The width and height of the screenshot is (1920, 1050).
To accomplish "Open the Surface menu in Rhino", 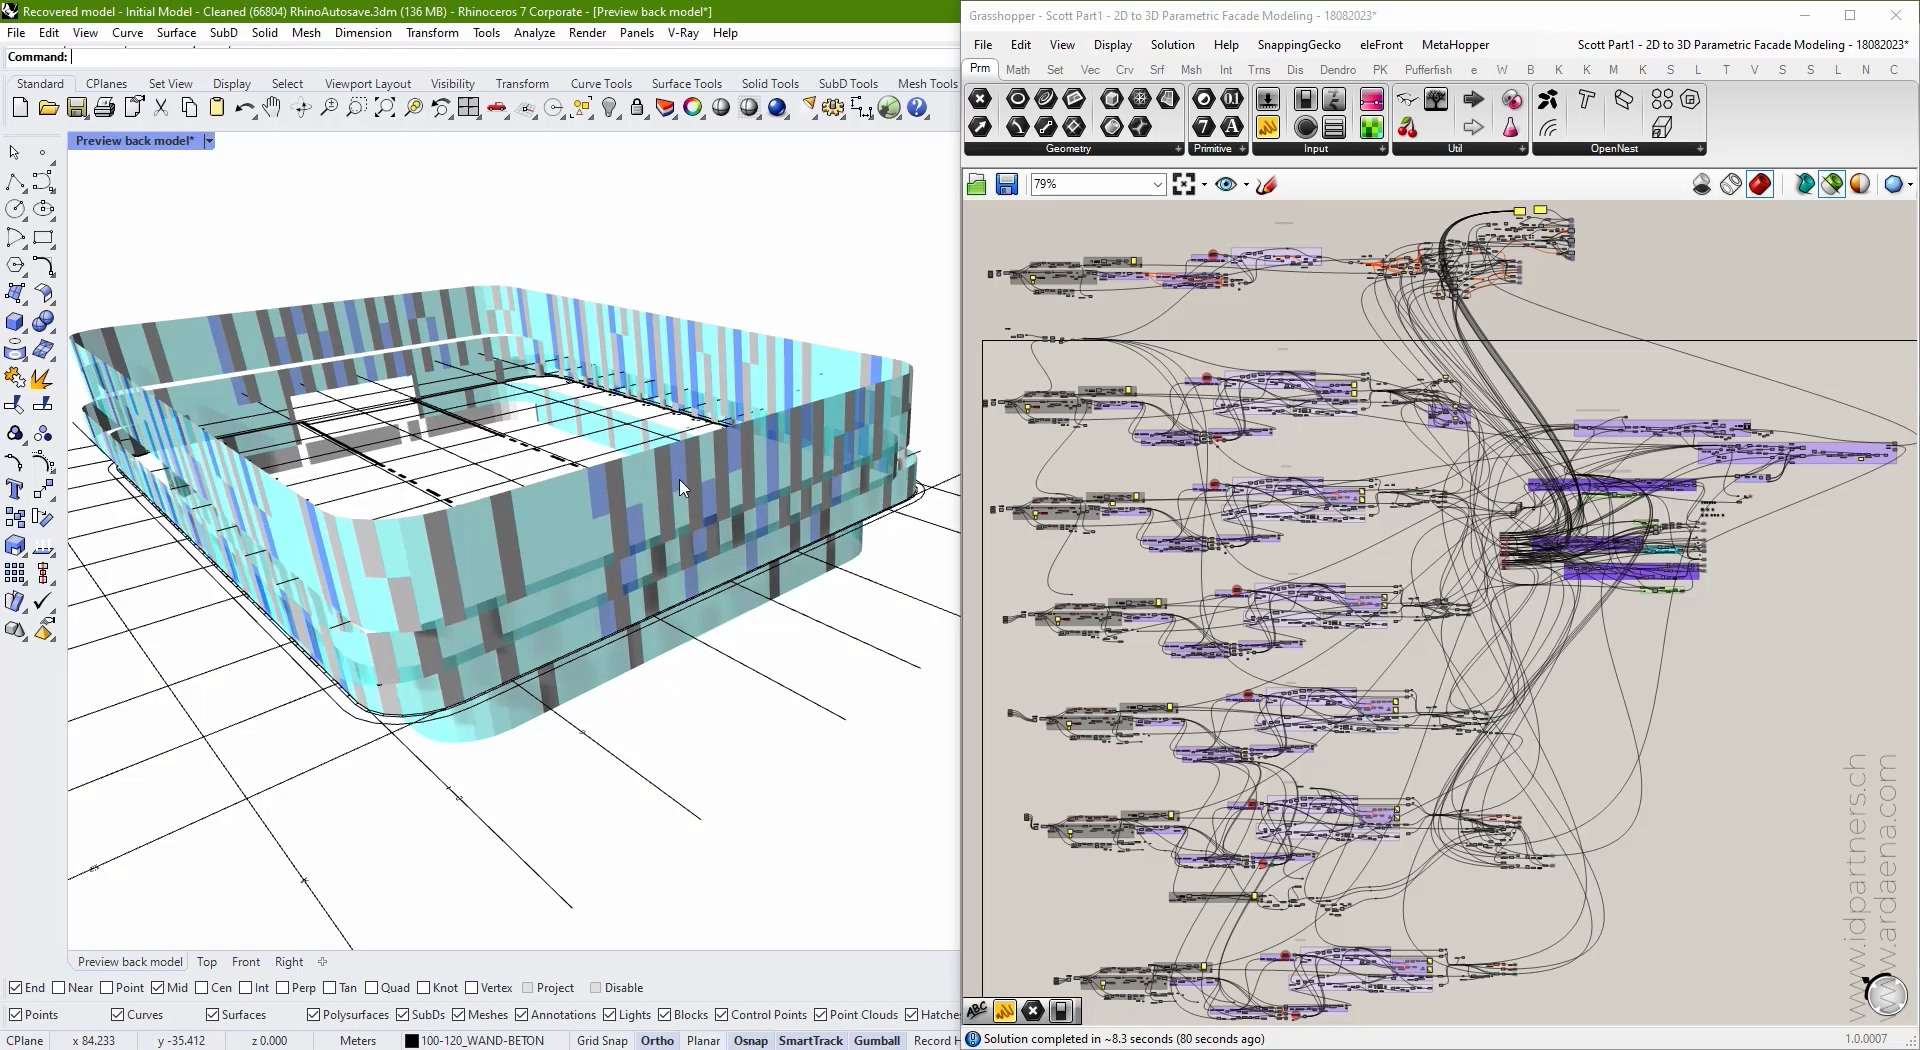I will pos(176,33).
